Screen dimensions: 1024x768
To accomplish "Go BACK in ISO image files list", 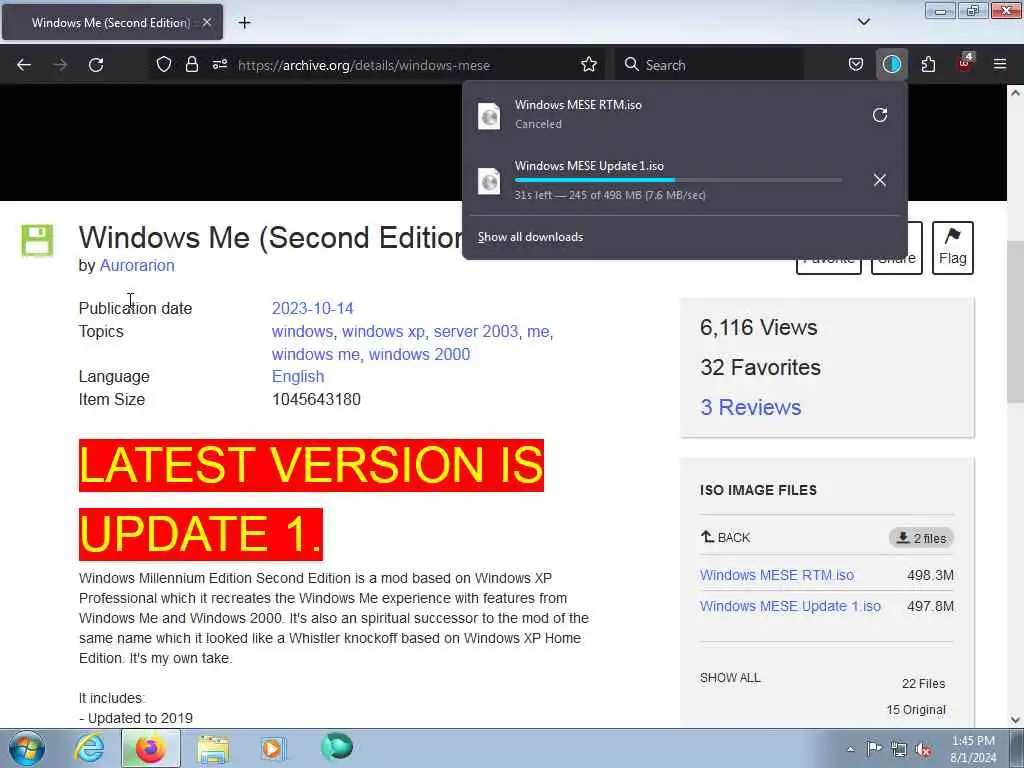I will click(726, 537).
